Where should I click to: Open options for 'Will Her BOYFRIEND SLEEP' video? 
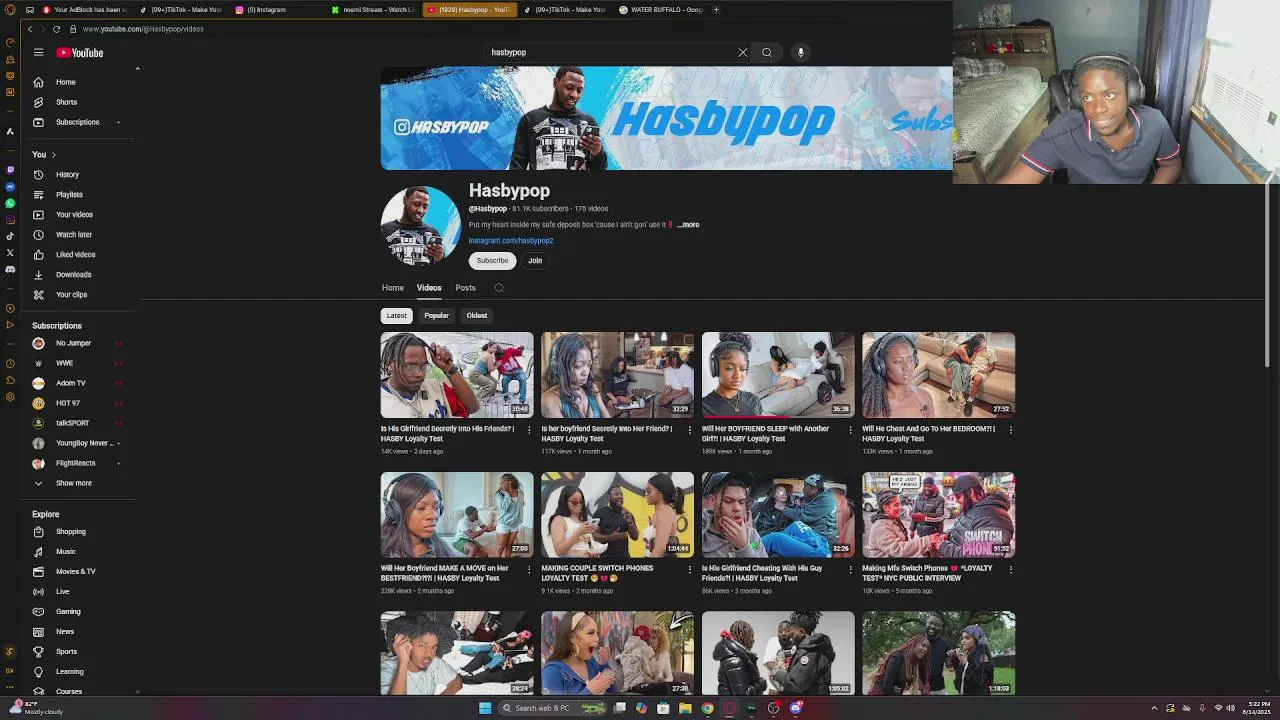point(850,430)
